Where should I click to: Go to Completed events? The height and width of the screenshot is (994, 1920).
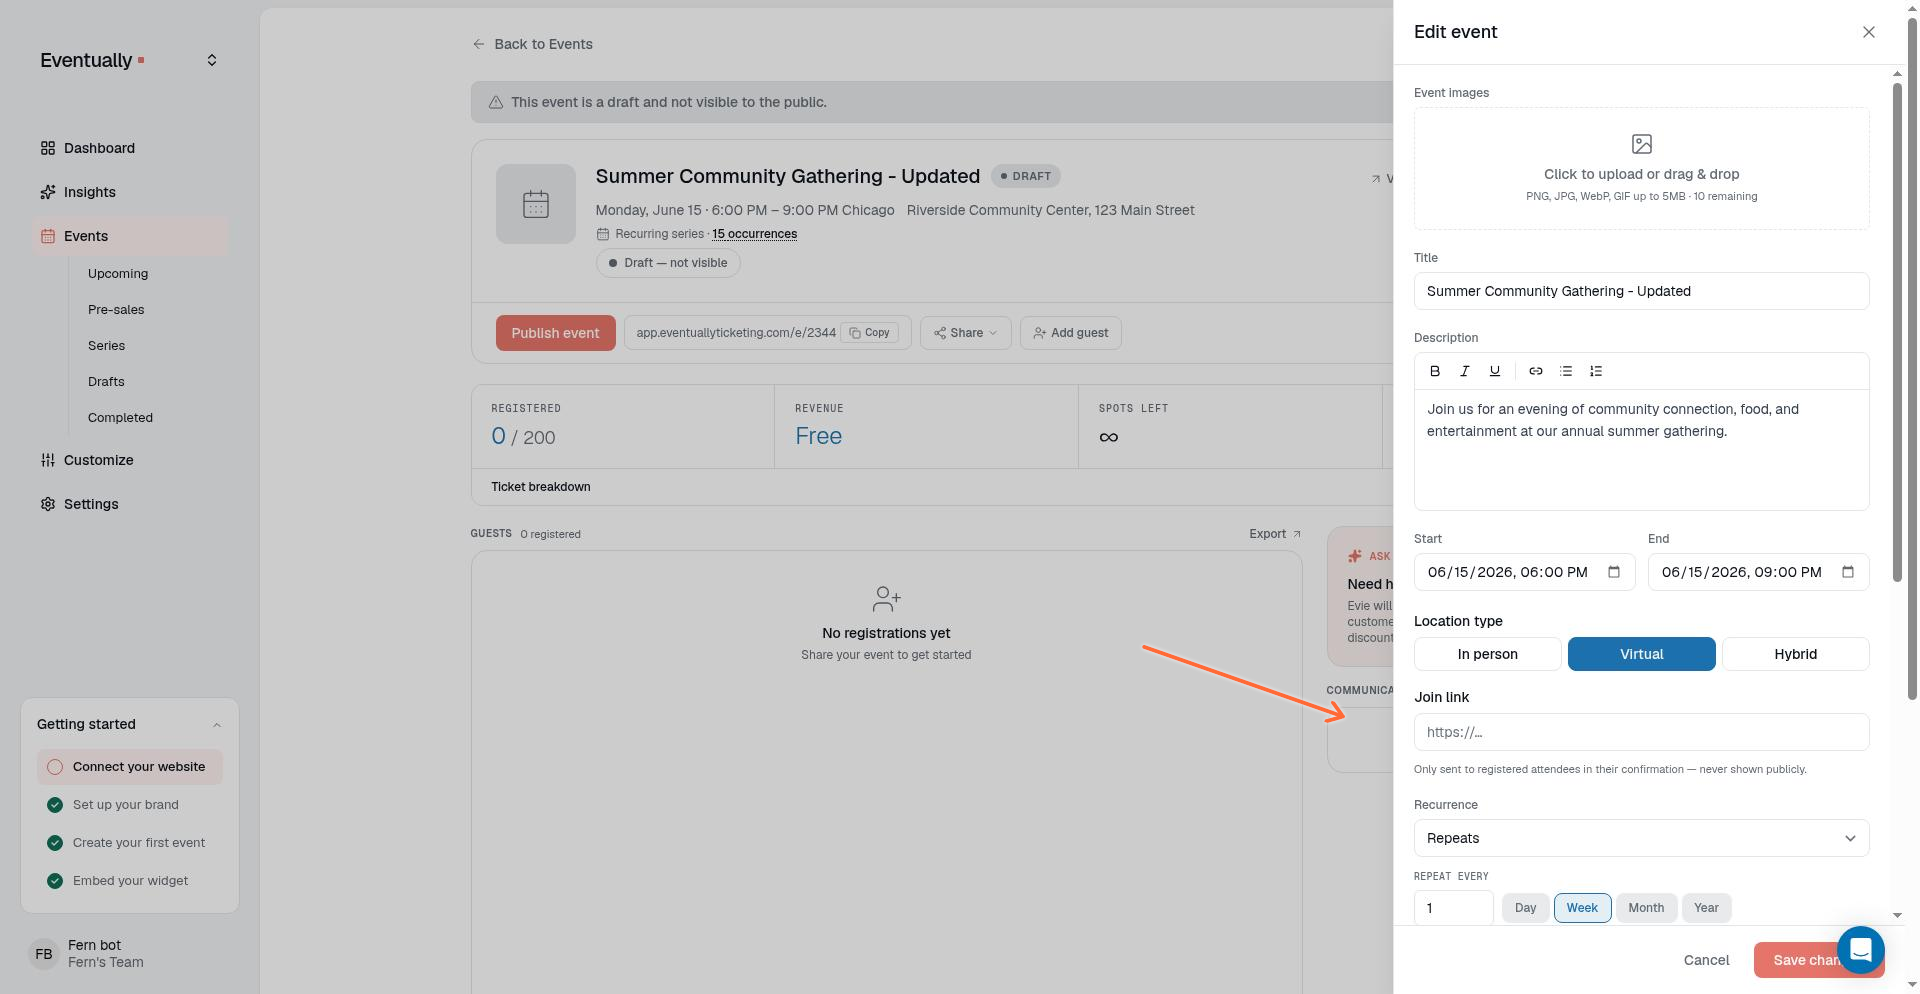(120, 418)
